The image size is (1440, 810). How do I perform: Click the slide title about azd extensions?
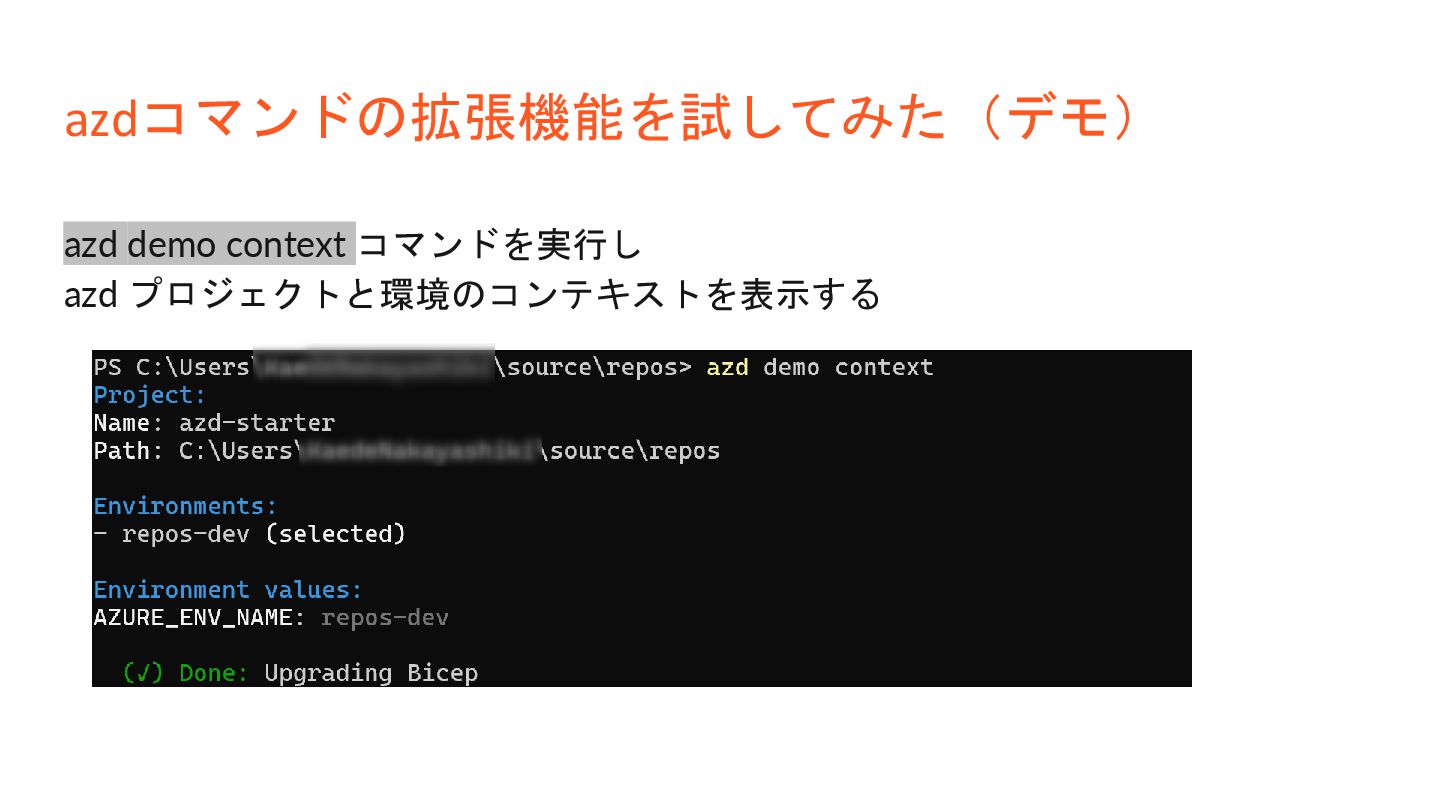click(x=601, y=119)
